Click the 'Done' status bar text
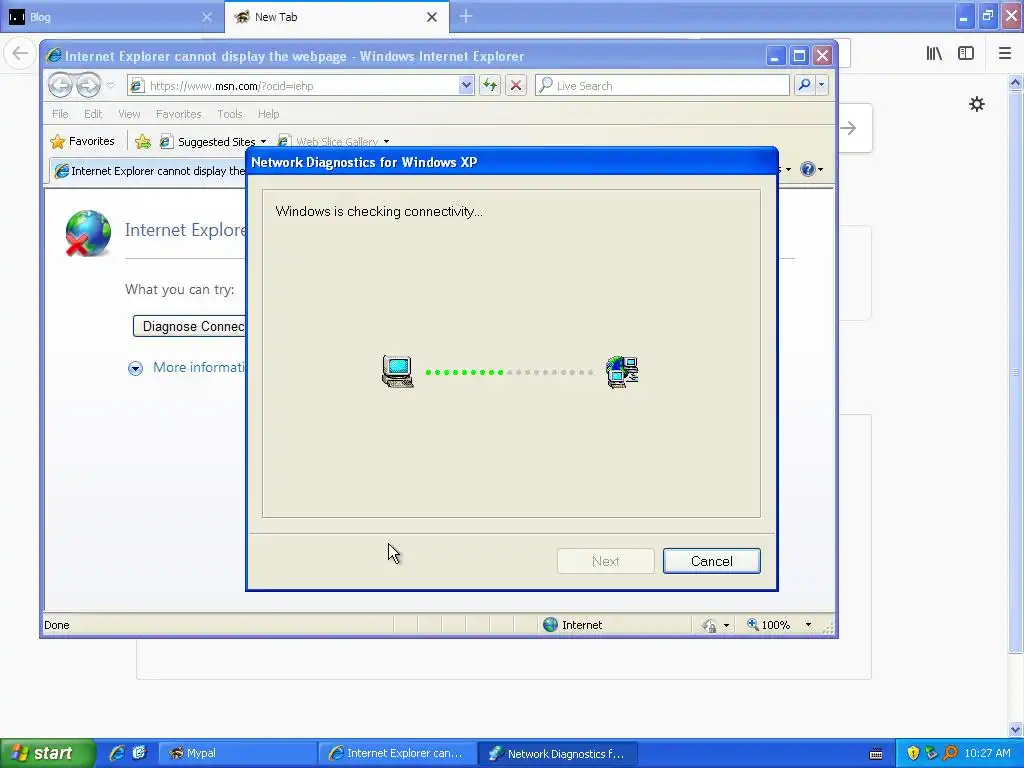Image resolution: width=1024 pixels, height=768 pixels. coord(57,625)
